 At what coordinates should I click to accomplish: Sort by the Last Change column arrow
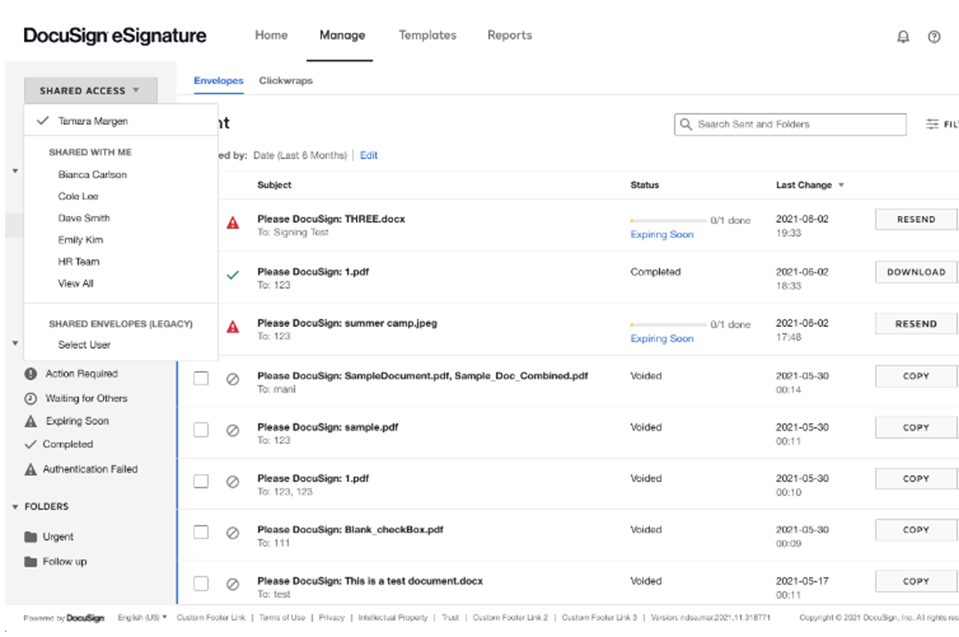[x=842, y=185]
